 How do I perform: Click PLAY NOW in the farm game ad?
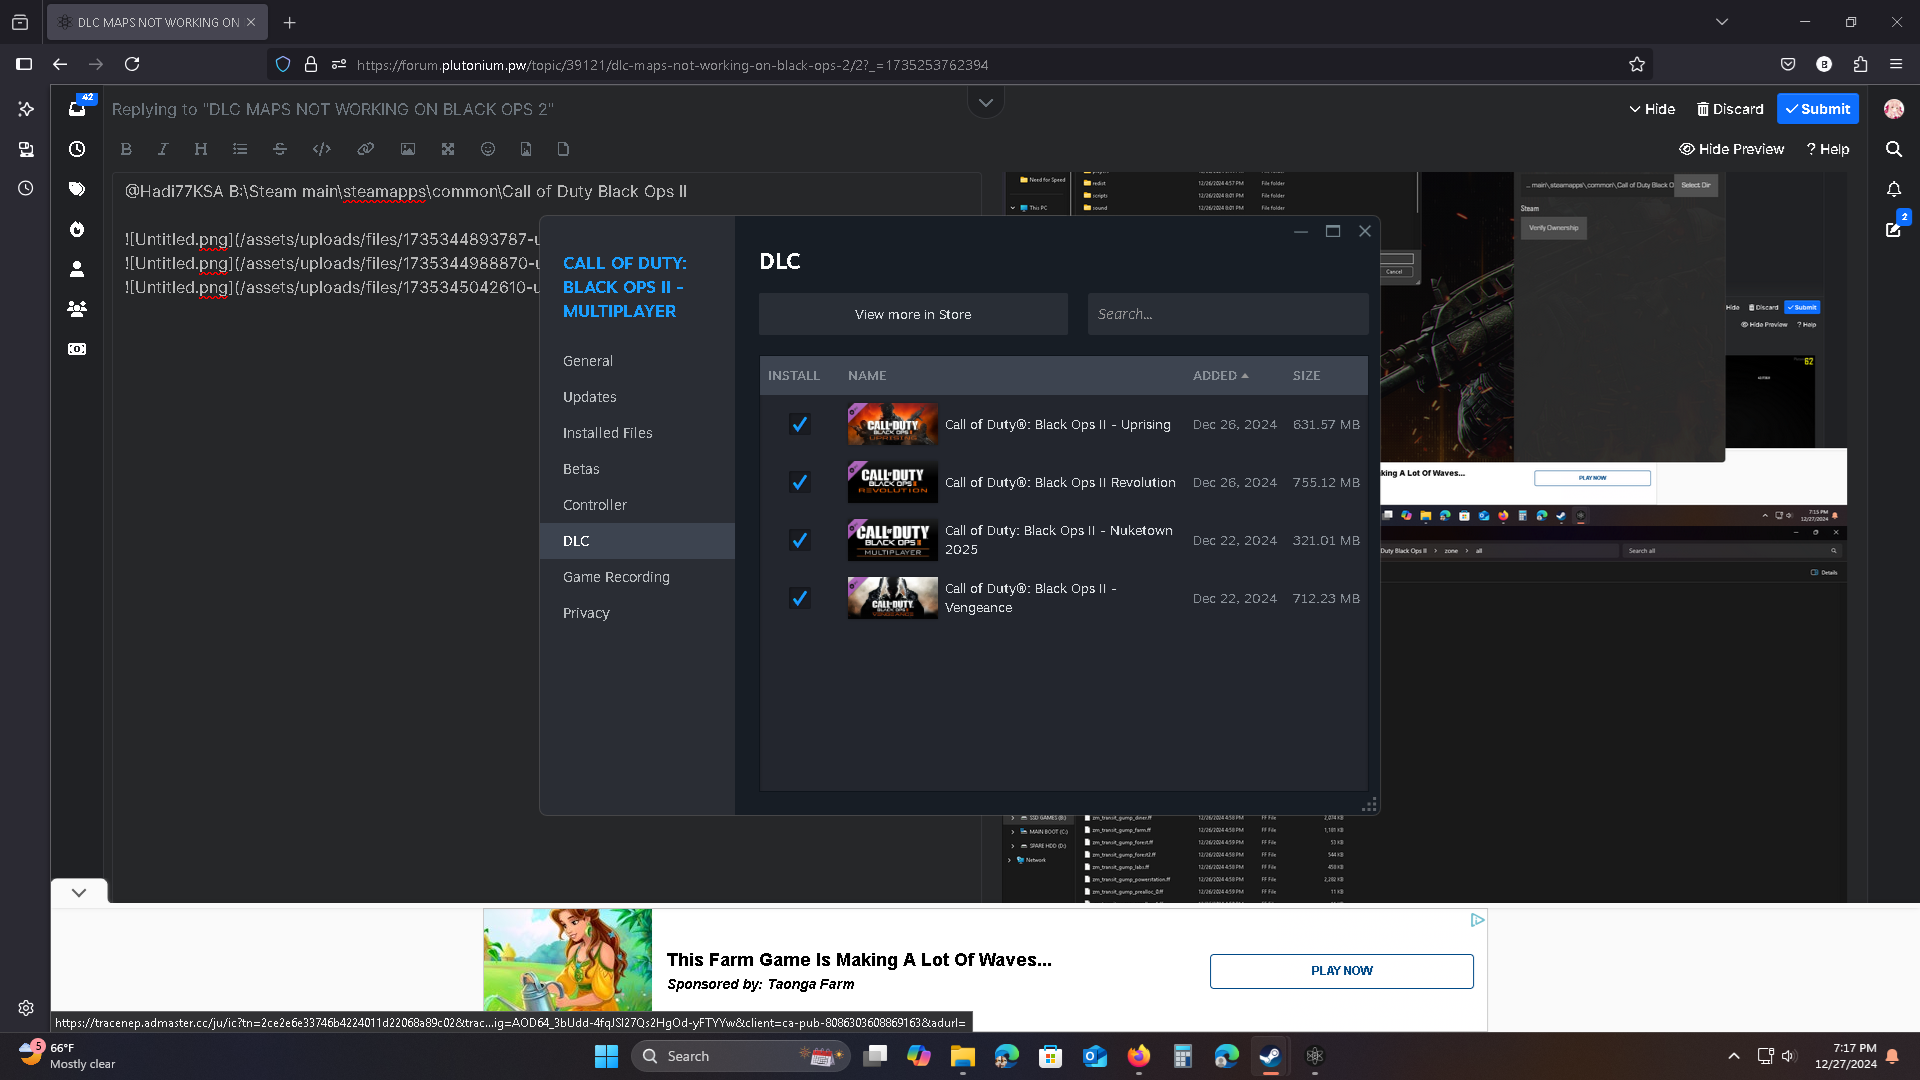(1341, 971)
